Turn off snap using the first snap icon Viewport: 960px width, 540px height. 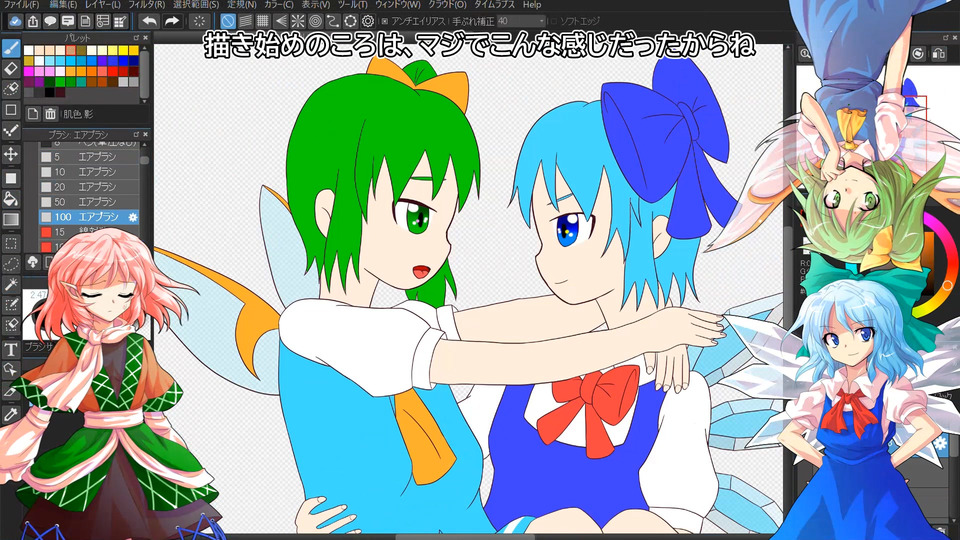[228, 20]
